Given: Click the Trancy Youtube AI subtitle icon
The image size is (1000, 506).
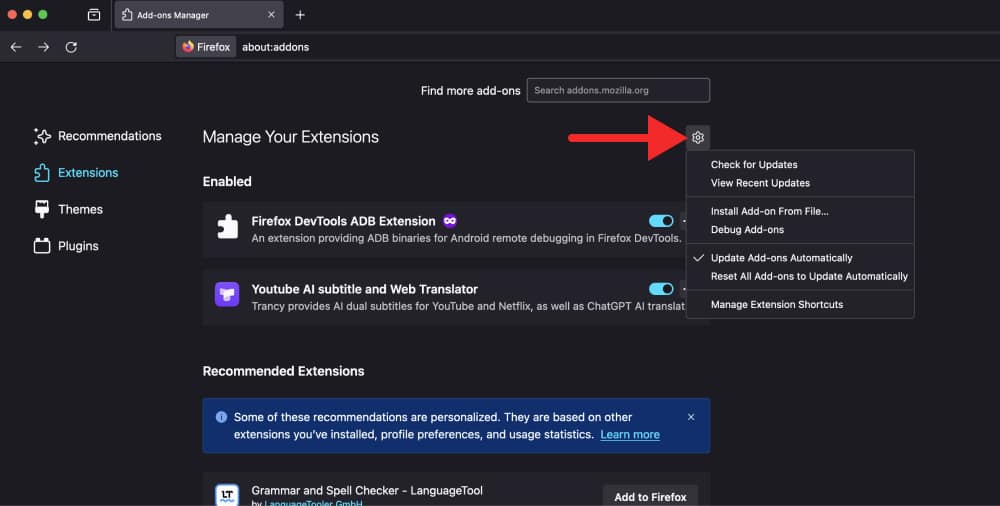Looking at the screenshot, I should tap(227, 295).
